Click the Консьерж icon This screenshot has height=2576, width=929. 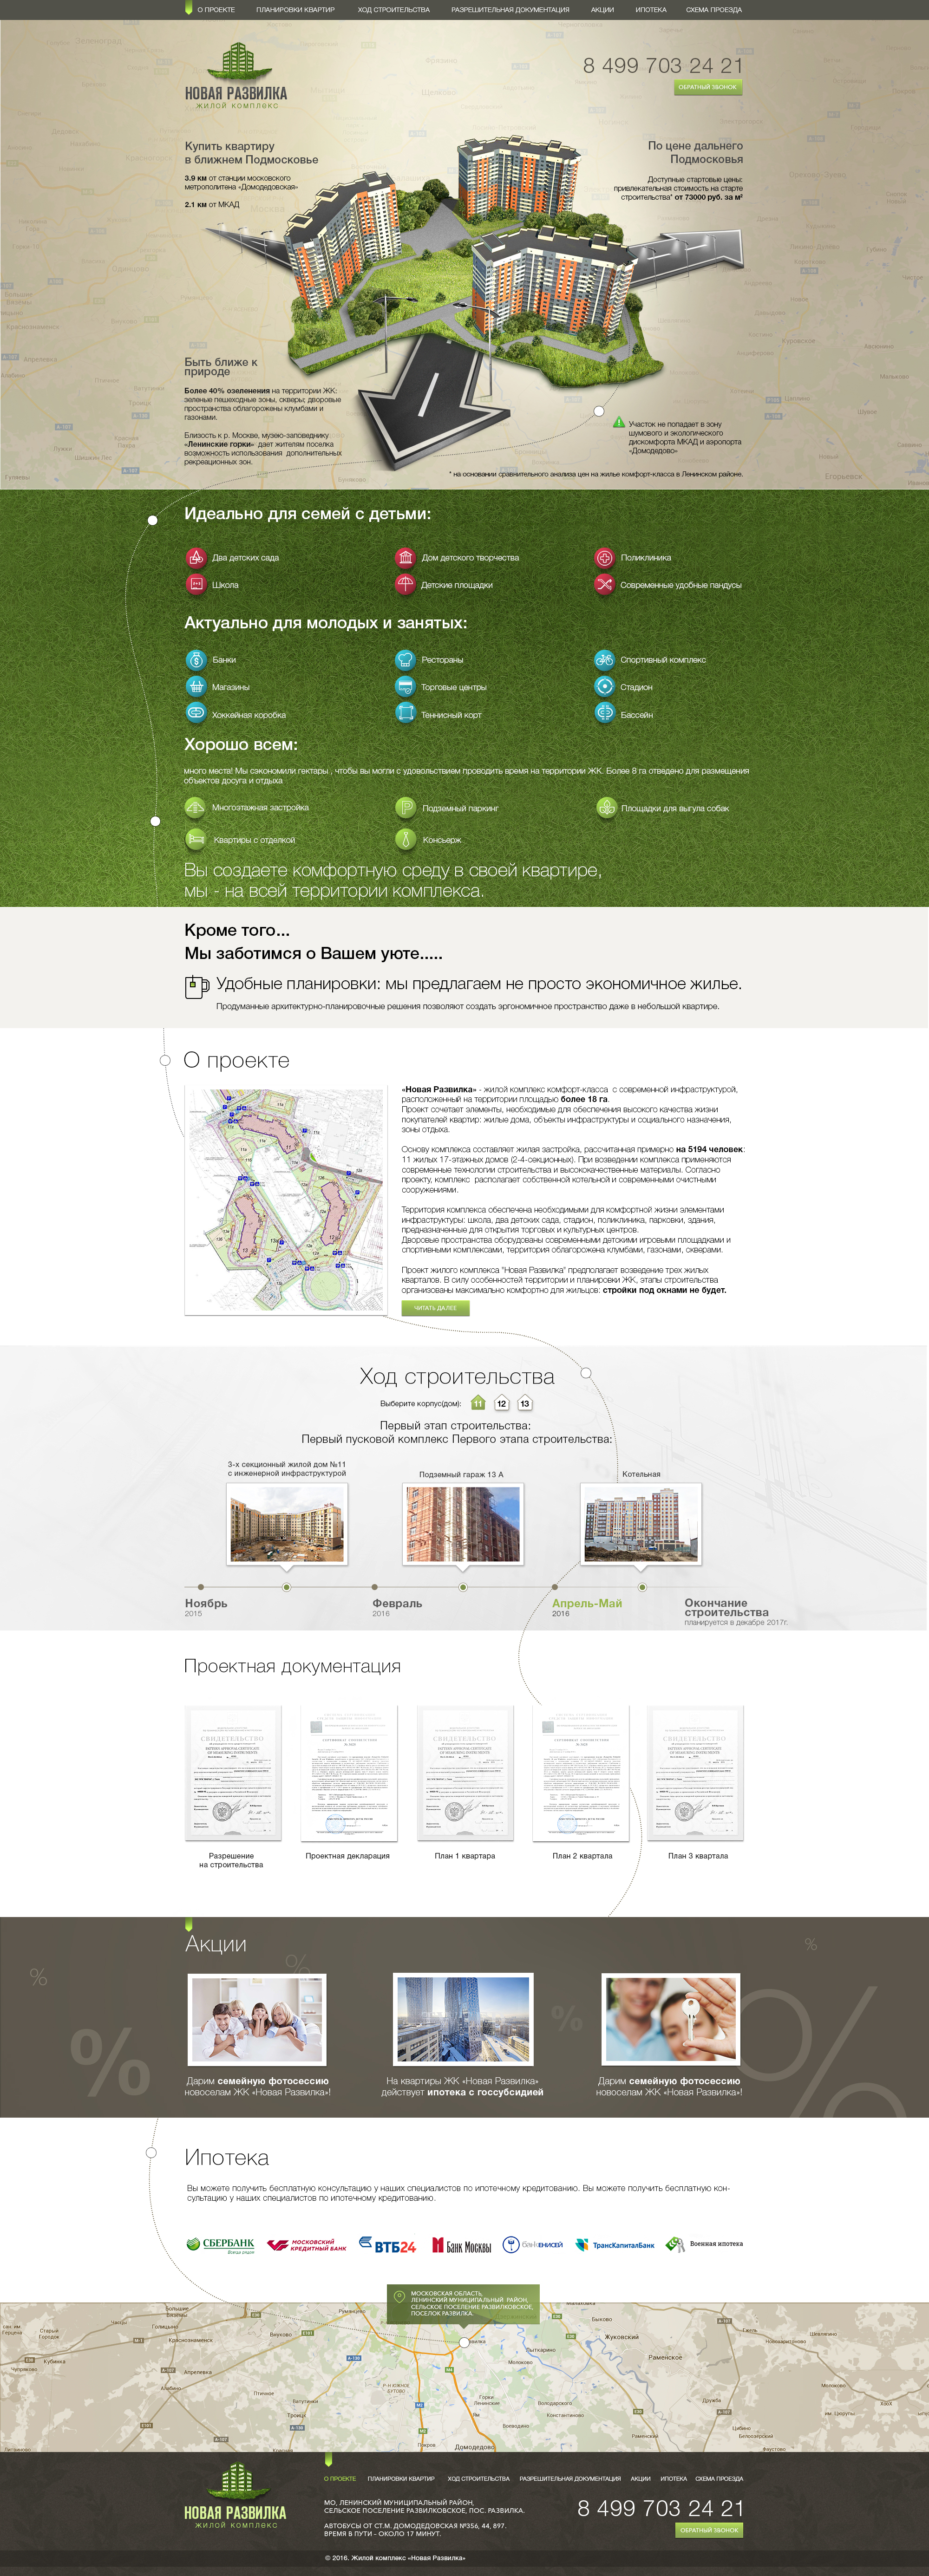coord(405,839)
